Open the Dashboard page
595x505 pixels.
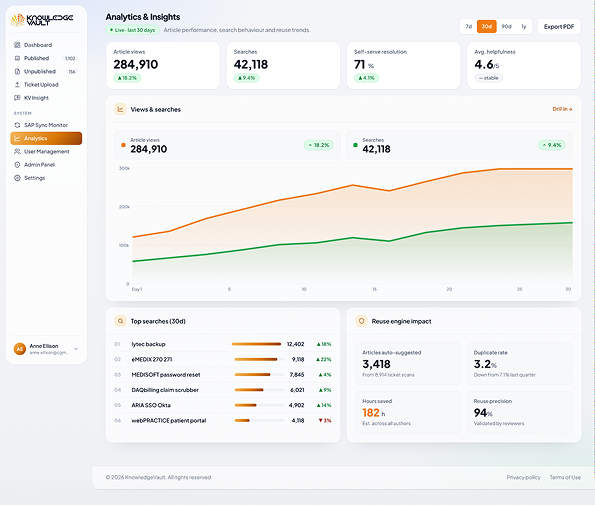coord(46,45)
